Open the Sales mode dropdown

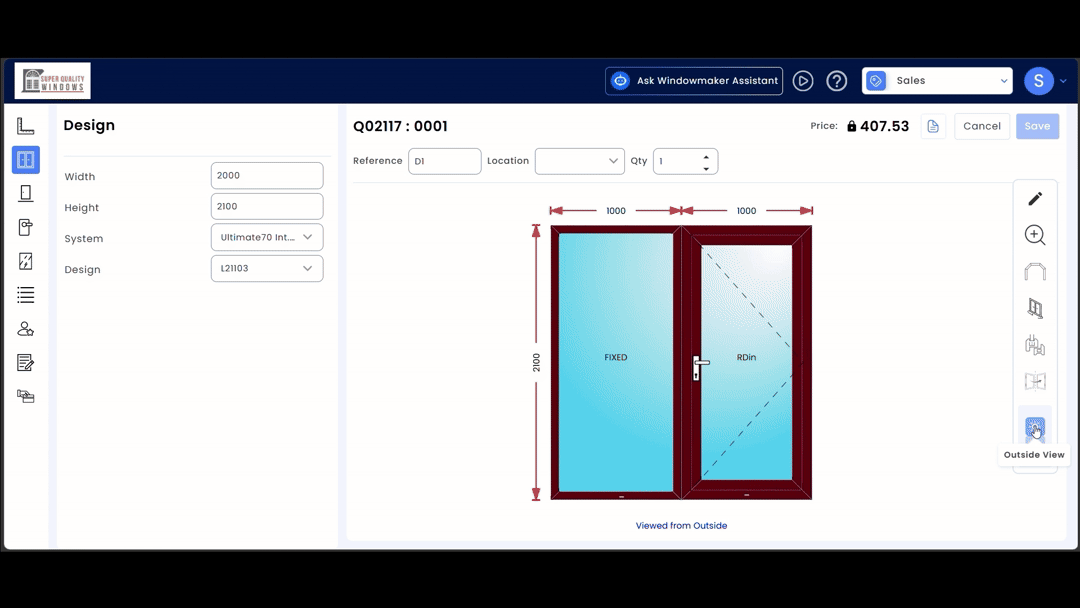point(937,81)
